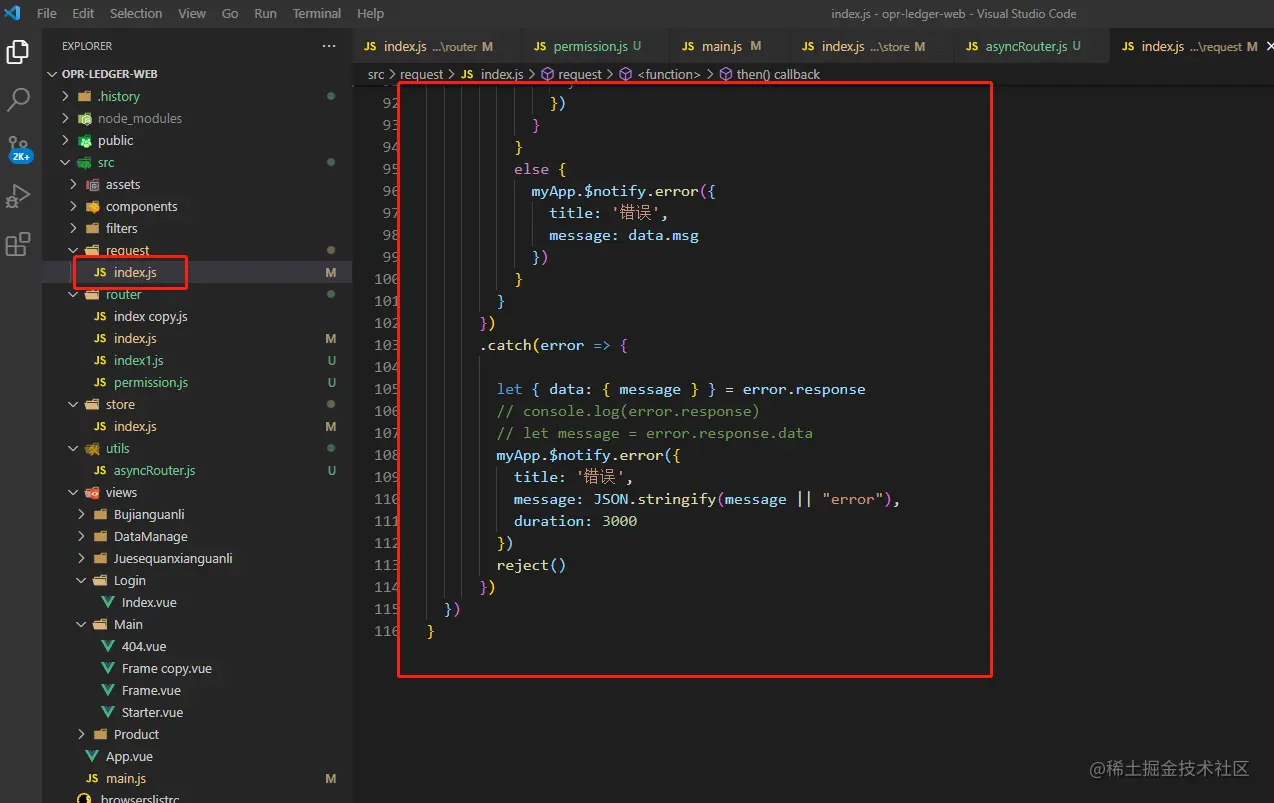The height and width of the screenshot is (803, 1274).
Task: Collapse the views folder
Action: pos(121,492)
